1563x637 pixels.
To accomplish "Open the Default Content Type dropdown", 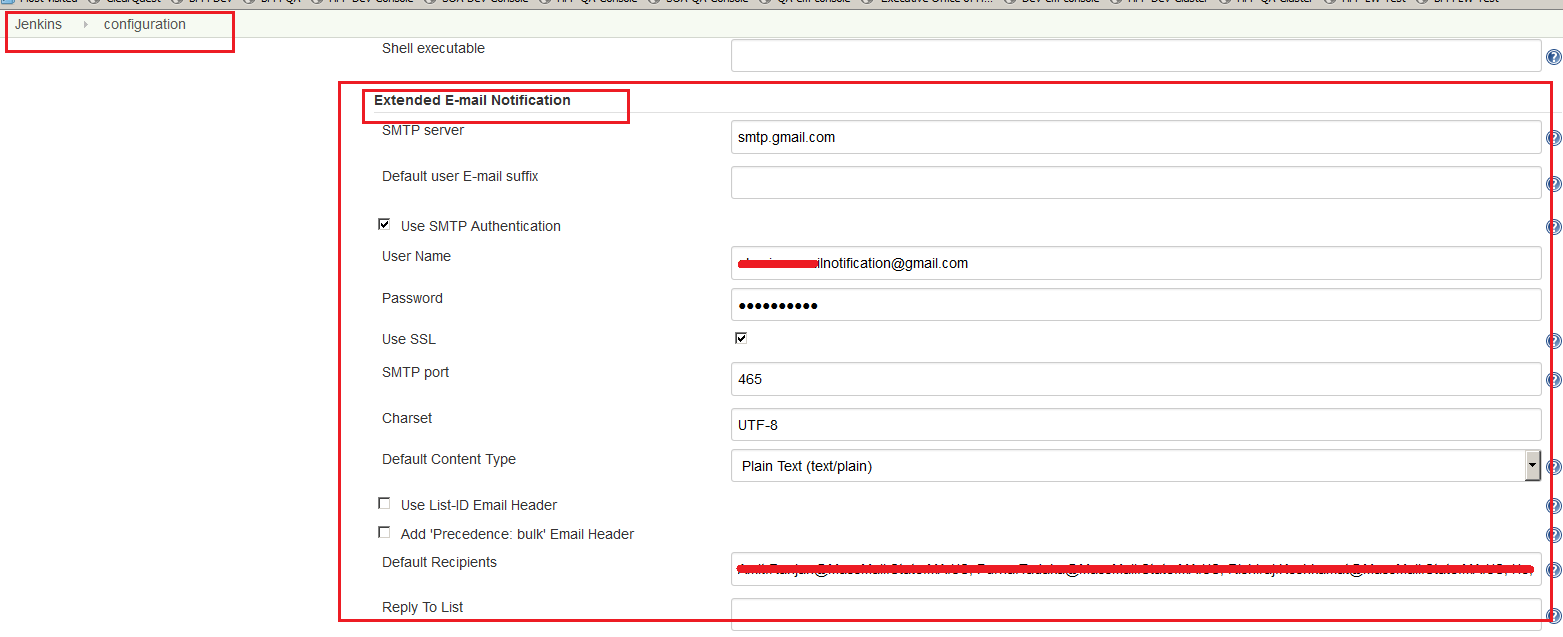I will click(1531, 466).
